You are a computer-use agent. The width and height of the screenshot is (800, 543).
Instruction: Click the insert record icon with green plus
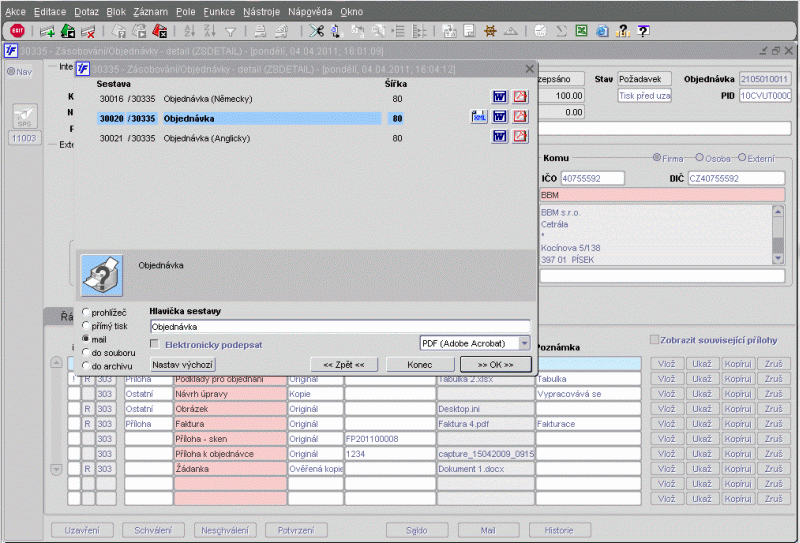47,32
